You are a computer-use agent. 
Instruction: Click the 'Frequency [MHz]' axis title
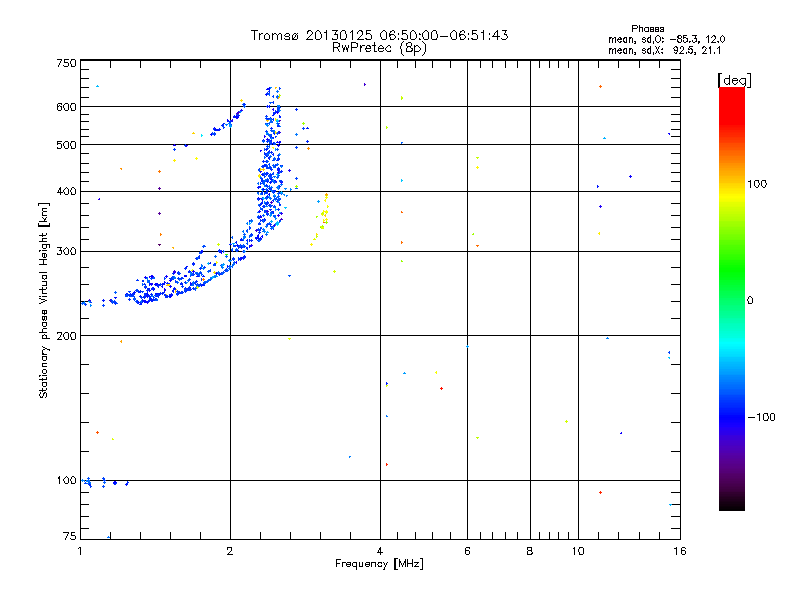tap(379, 564)
